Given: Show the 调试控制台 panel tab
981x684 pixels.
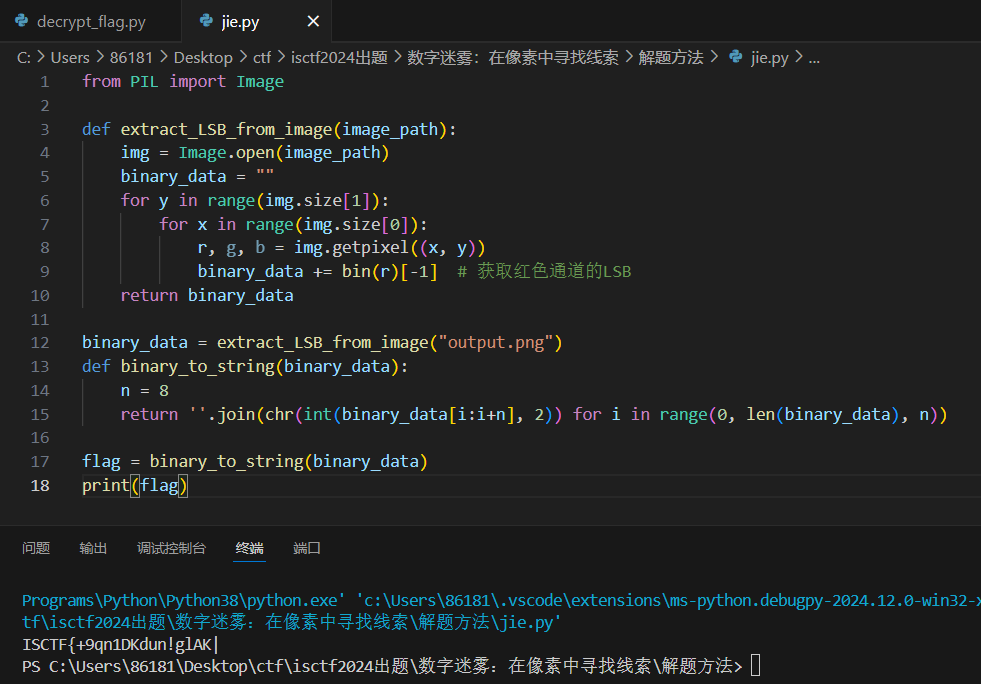Looking at the screenshot, I should [171, 548].
